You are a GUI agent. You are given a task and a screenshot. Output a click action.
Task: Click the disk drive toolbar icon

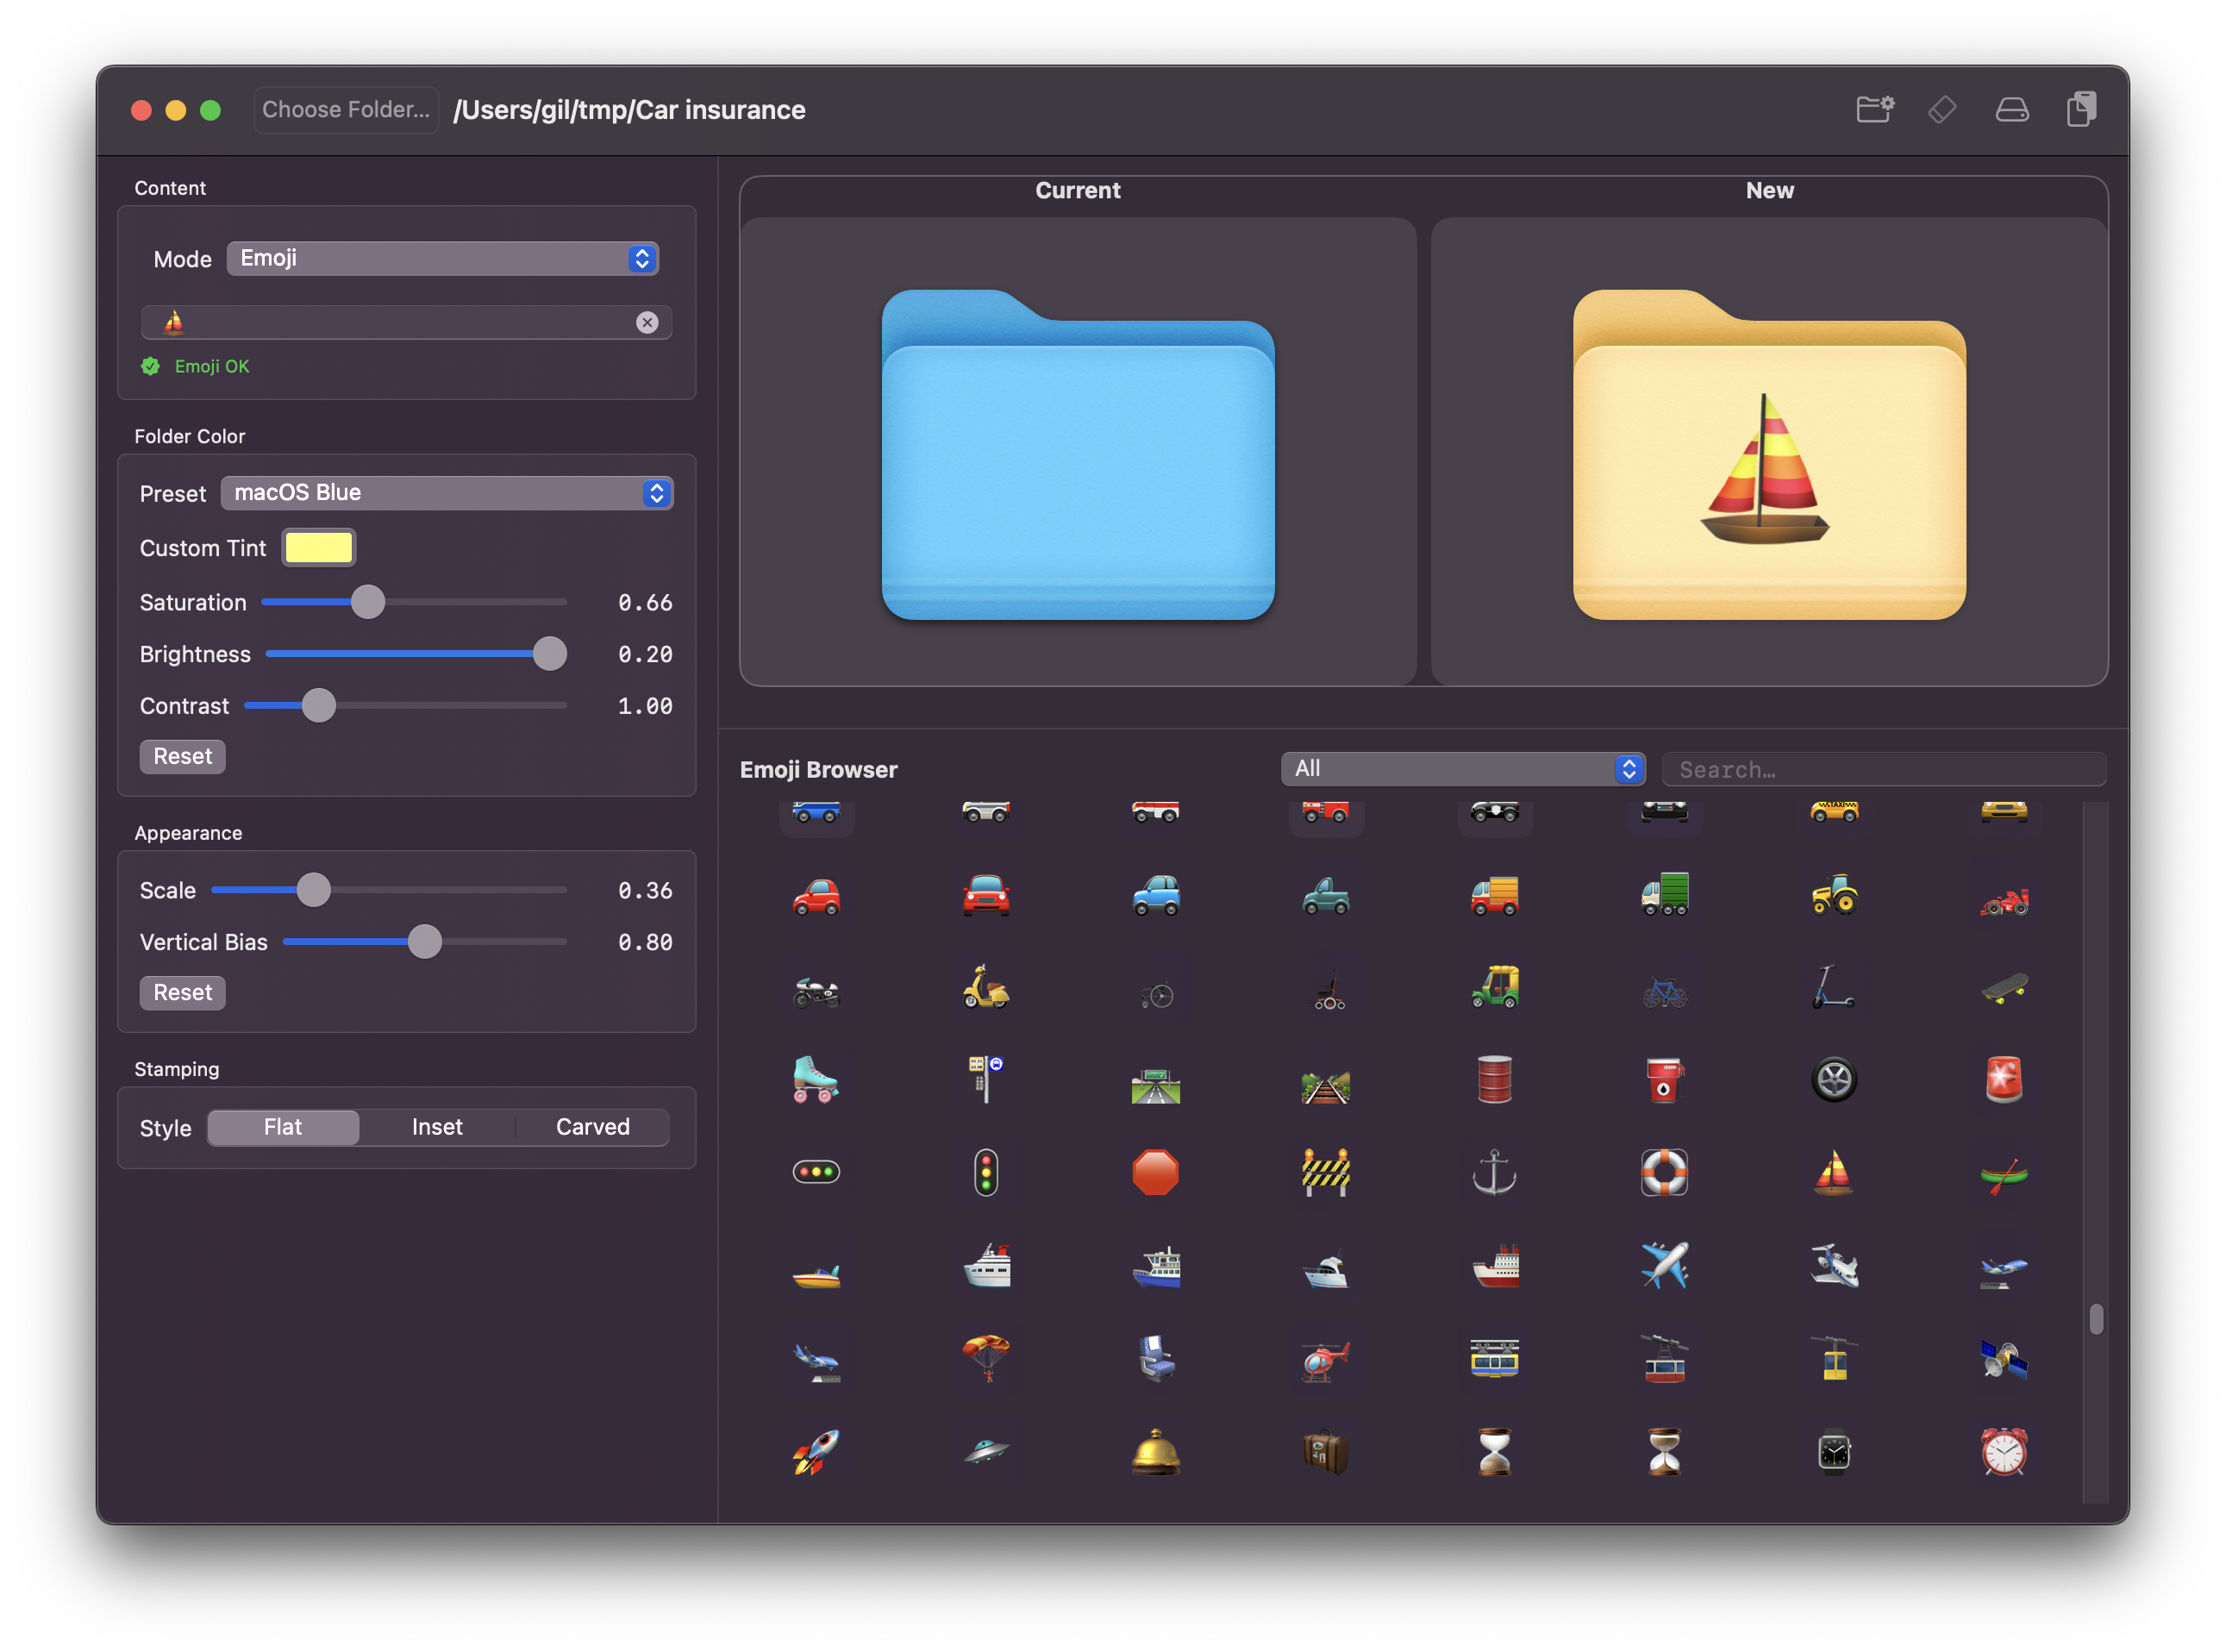(x=2012, y=110)
